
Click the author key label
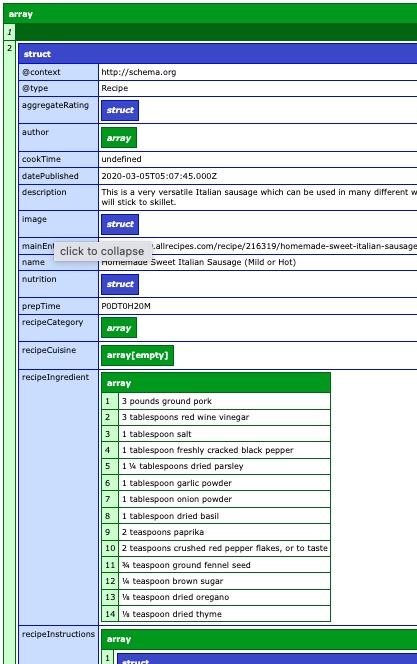36,132
